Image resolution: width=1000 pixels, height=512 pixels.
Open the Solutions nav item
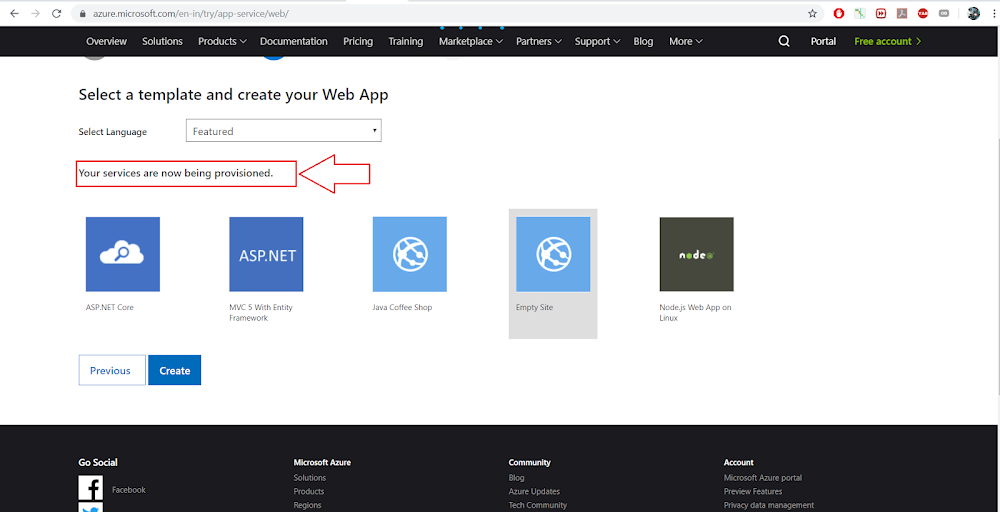tap(162, 41)
